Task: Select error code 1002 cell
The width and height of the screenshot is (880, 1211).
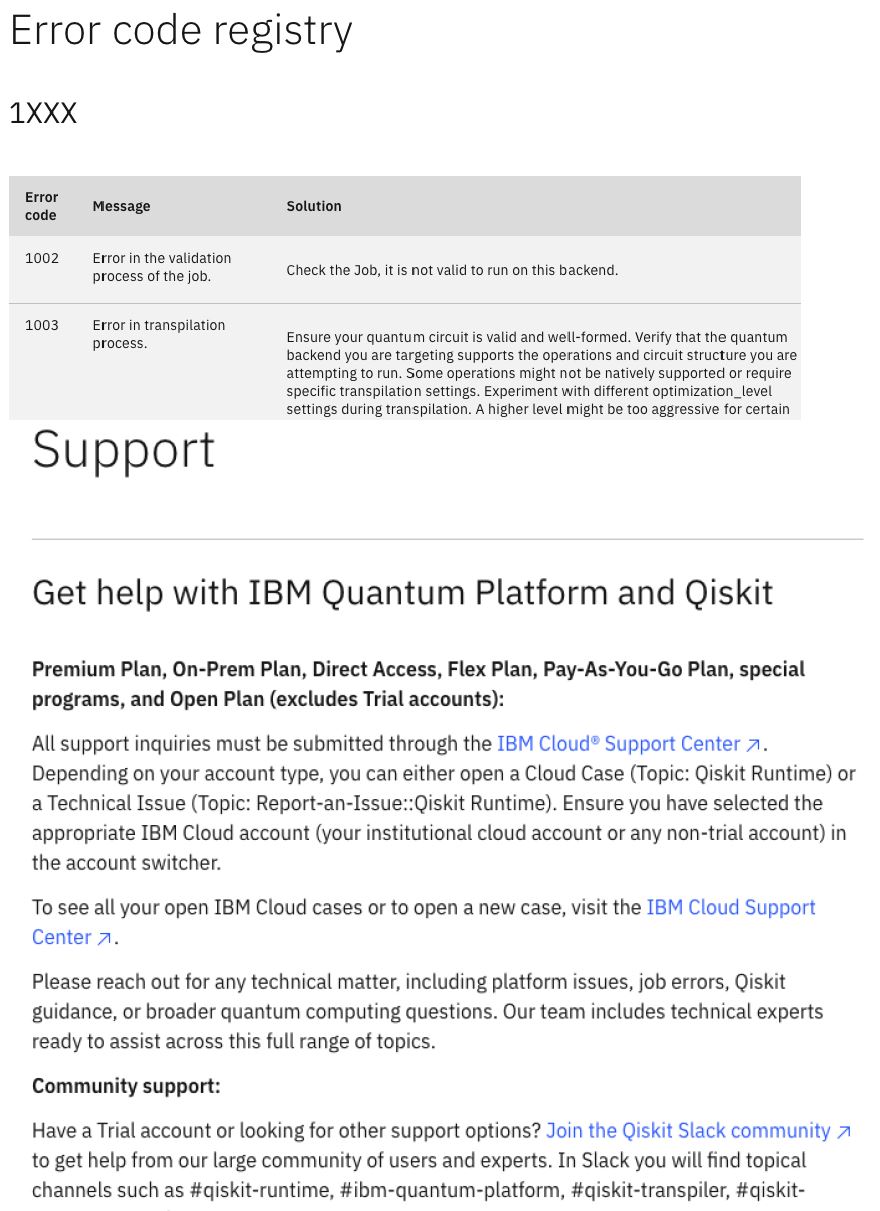Action: (42, 258)
